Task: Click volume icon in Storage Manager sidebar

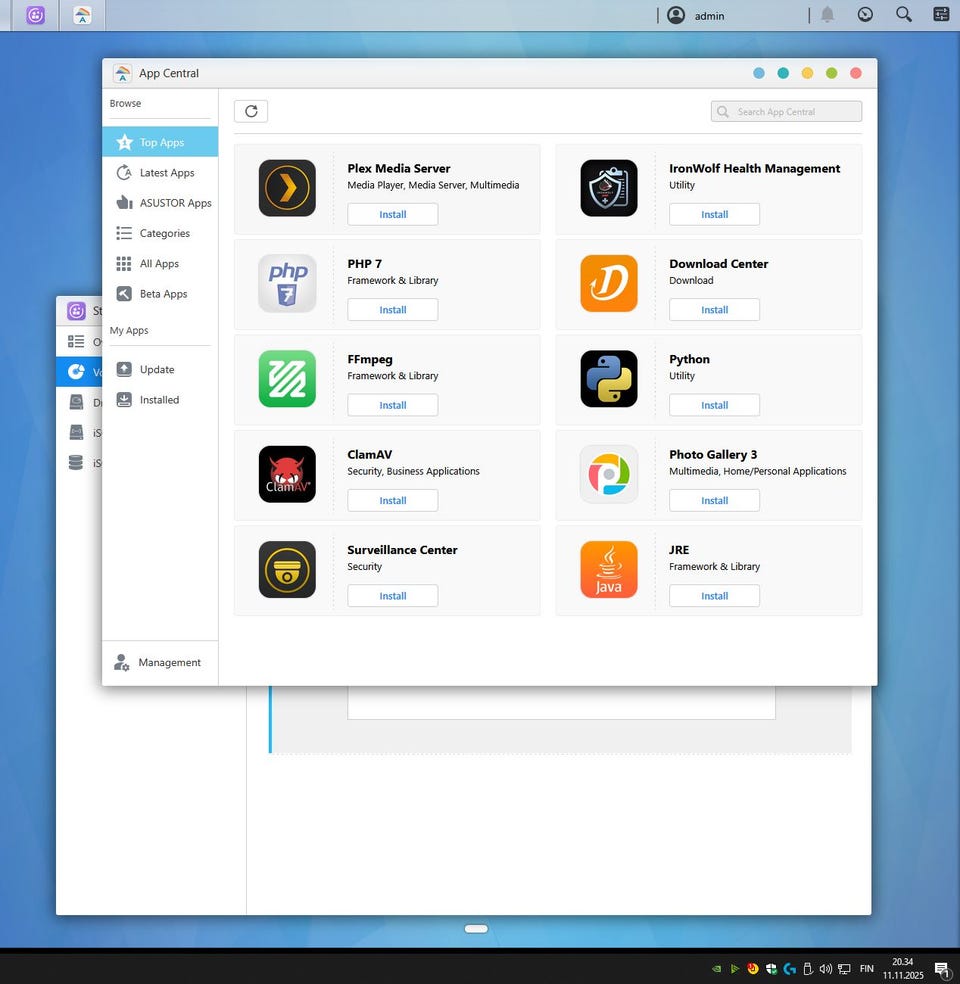Action: pos(76,372)
